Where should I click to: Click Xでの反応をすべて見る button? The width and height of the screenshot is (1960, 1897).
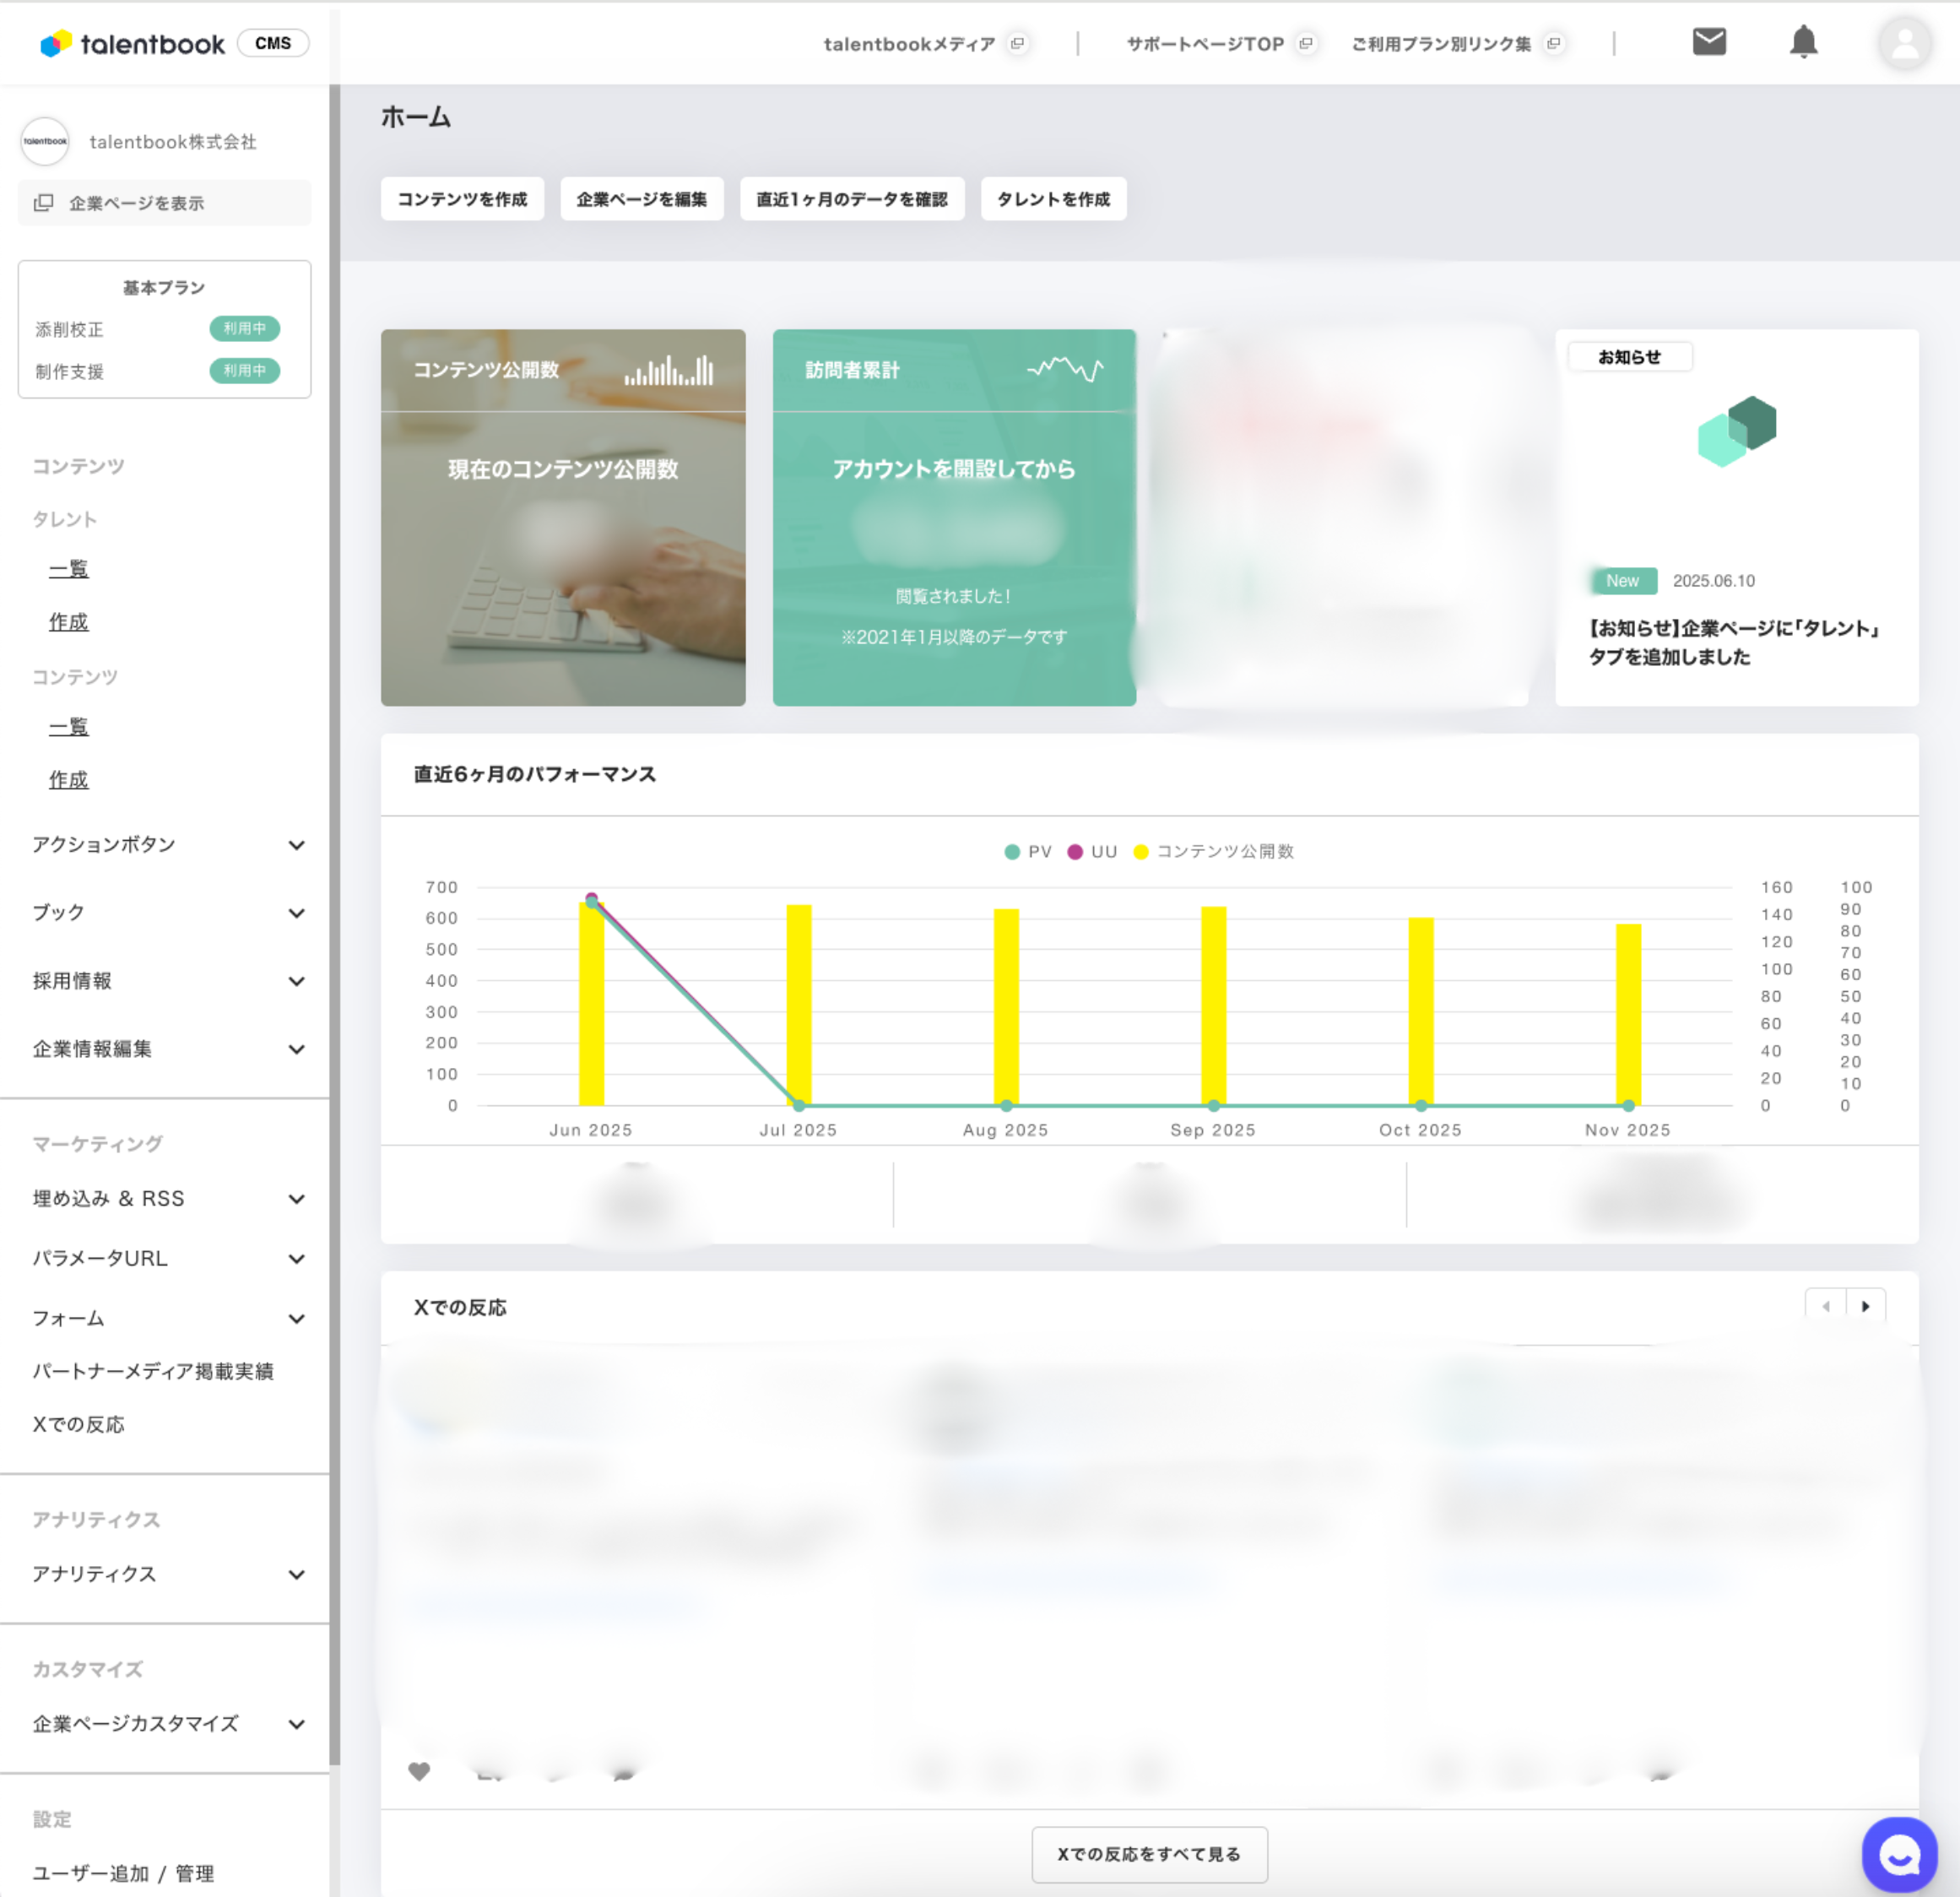(x=1149, y=1854)
